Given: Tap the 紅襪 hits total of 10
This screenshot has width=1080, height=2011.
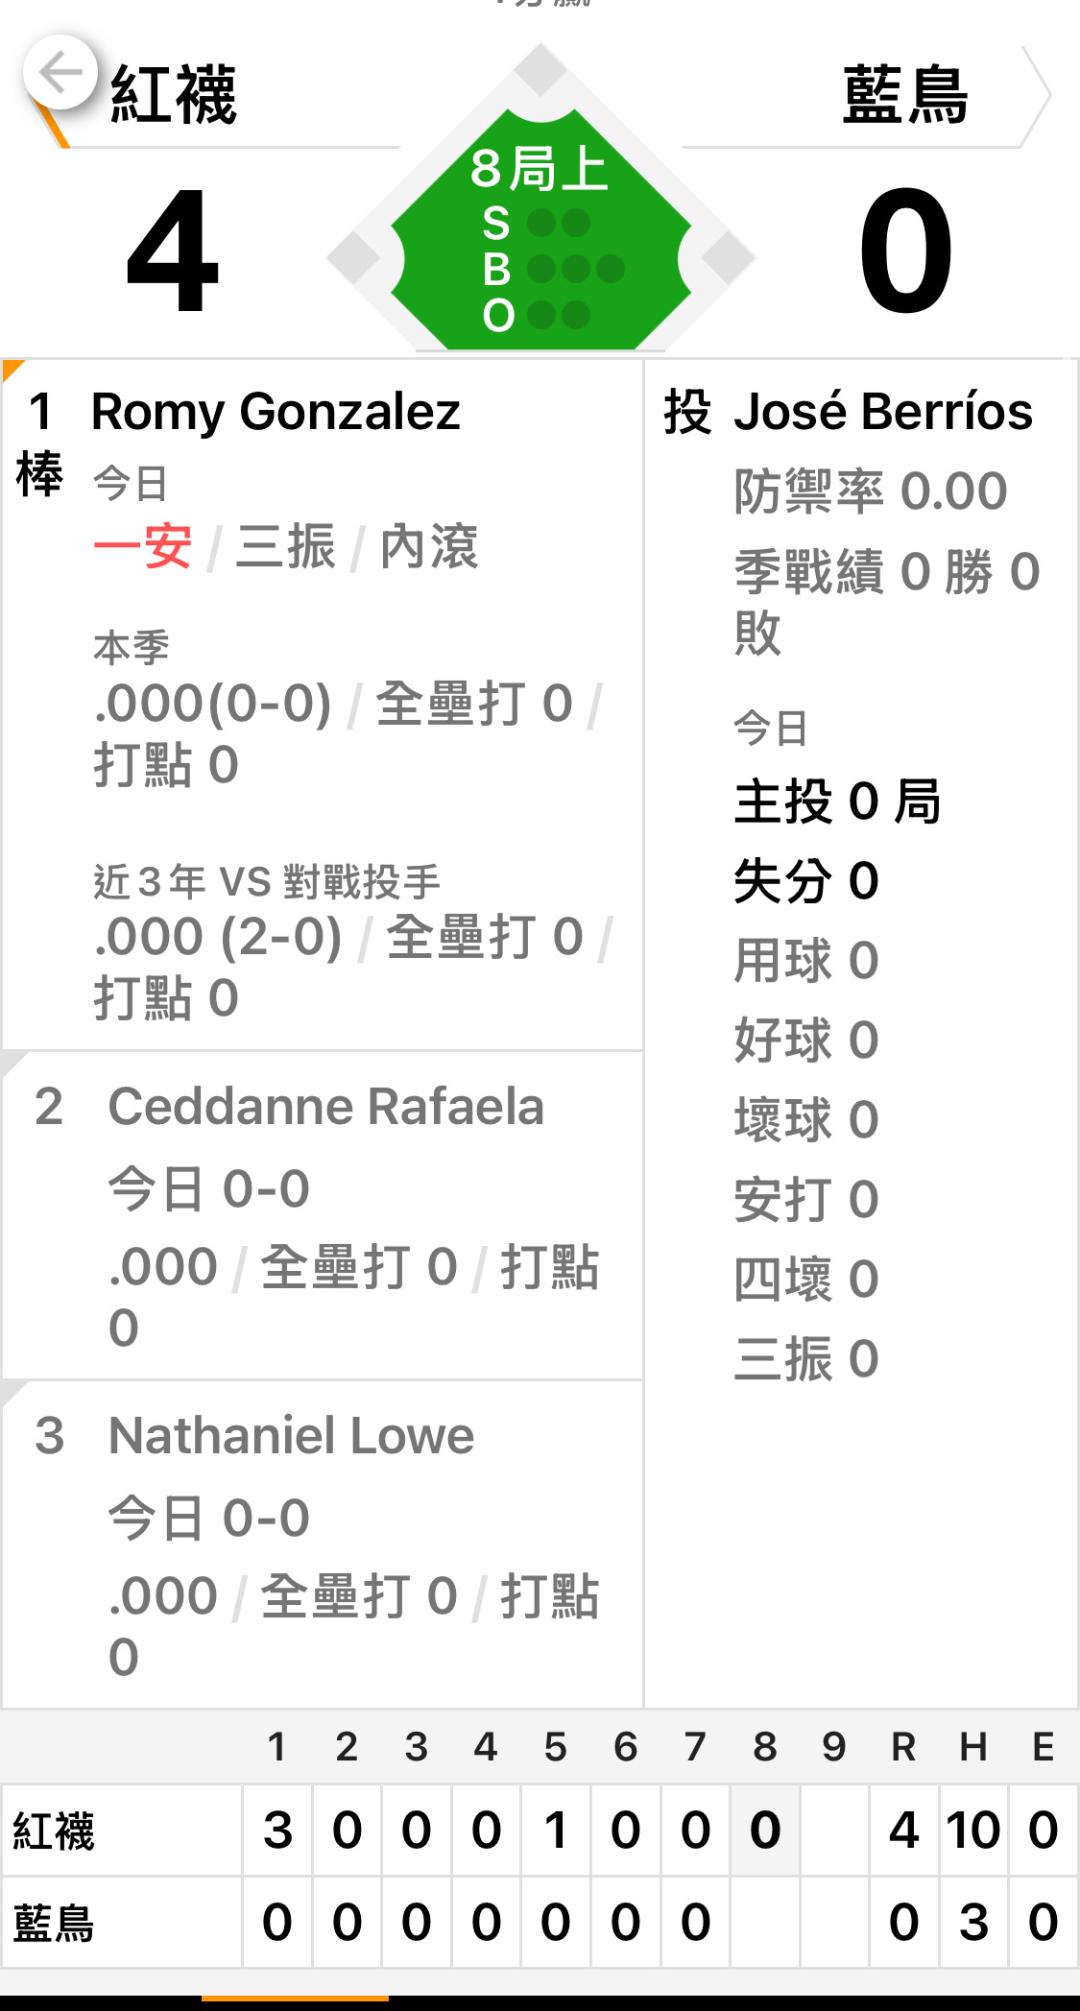Looking at the screenshot, I should (973, 1831).
